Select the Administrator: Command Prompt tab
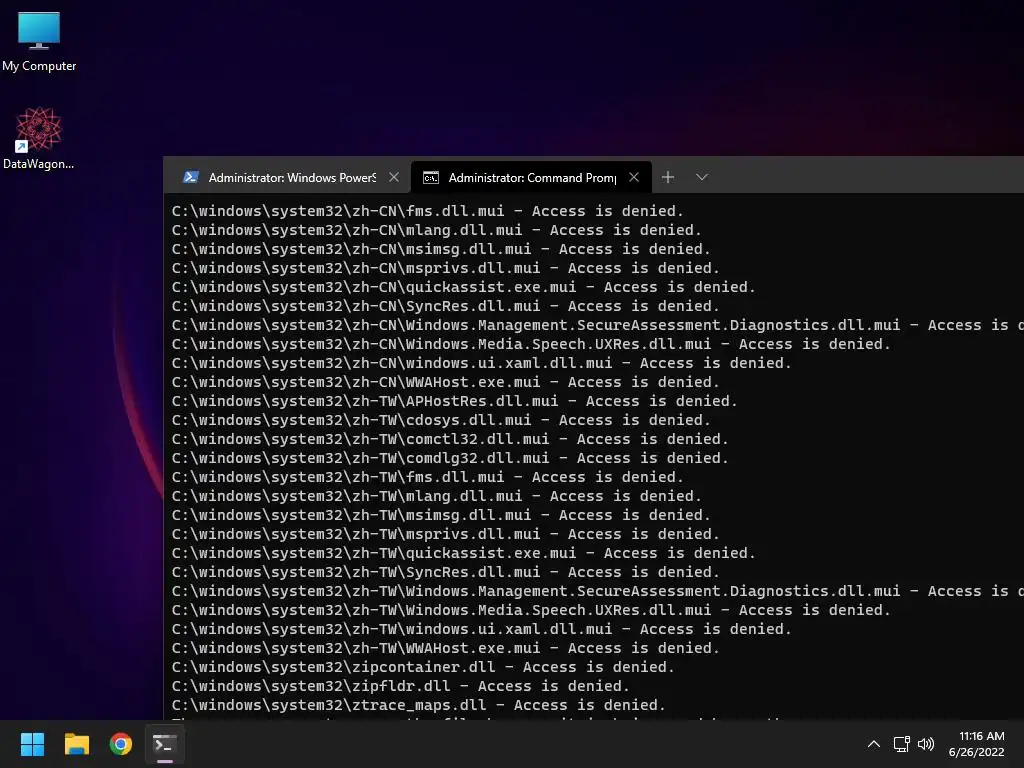1024x768 pixels. [532, 178]
